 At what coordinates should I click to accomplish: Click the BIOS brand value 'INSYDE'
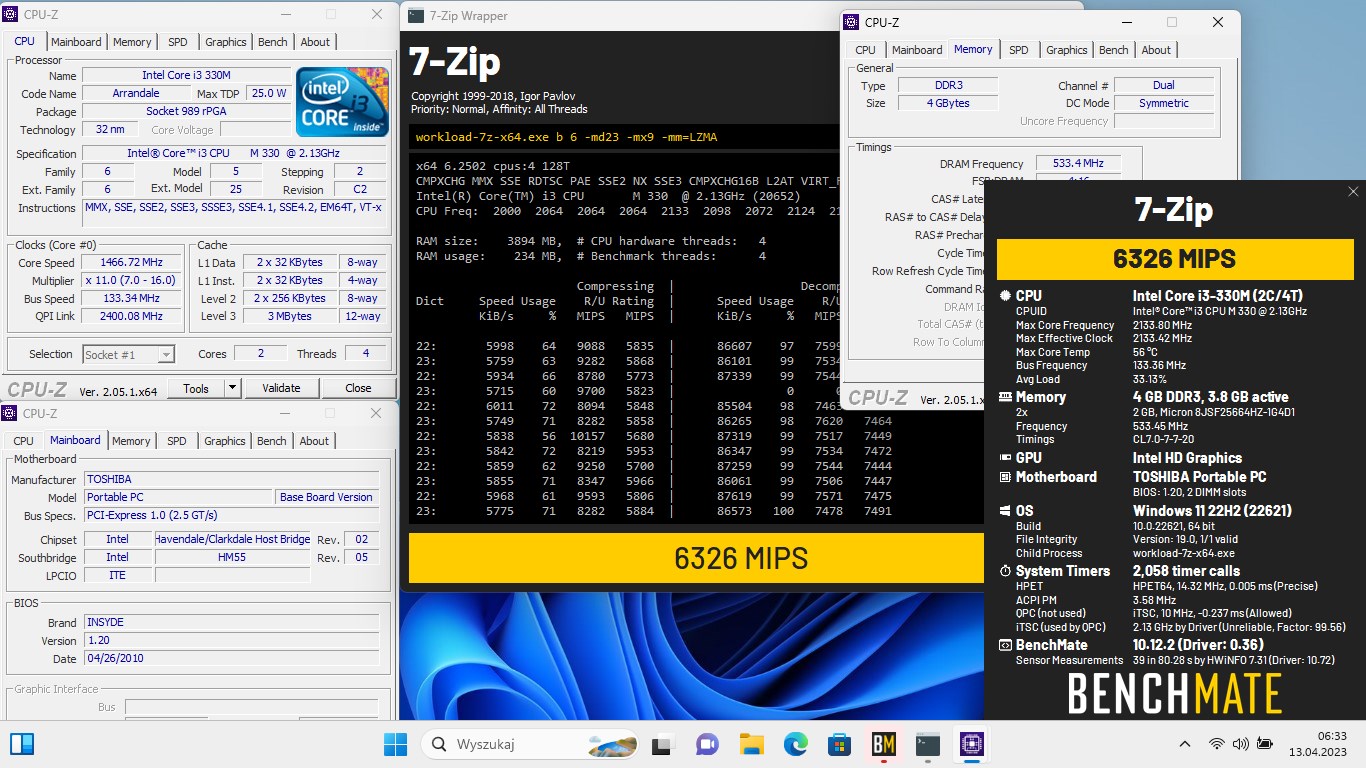pos(231,622)
